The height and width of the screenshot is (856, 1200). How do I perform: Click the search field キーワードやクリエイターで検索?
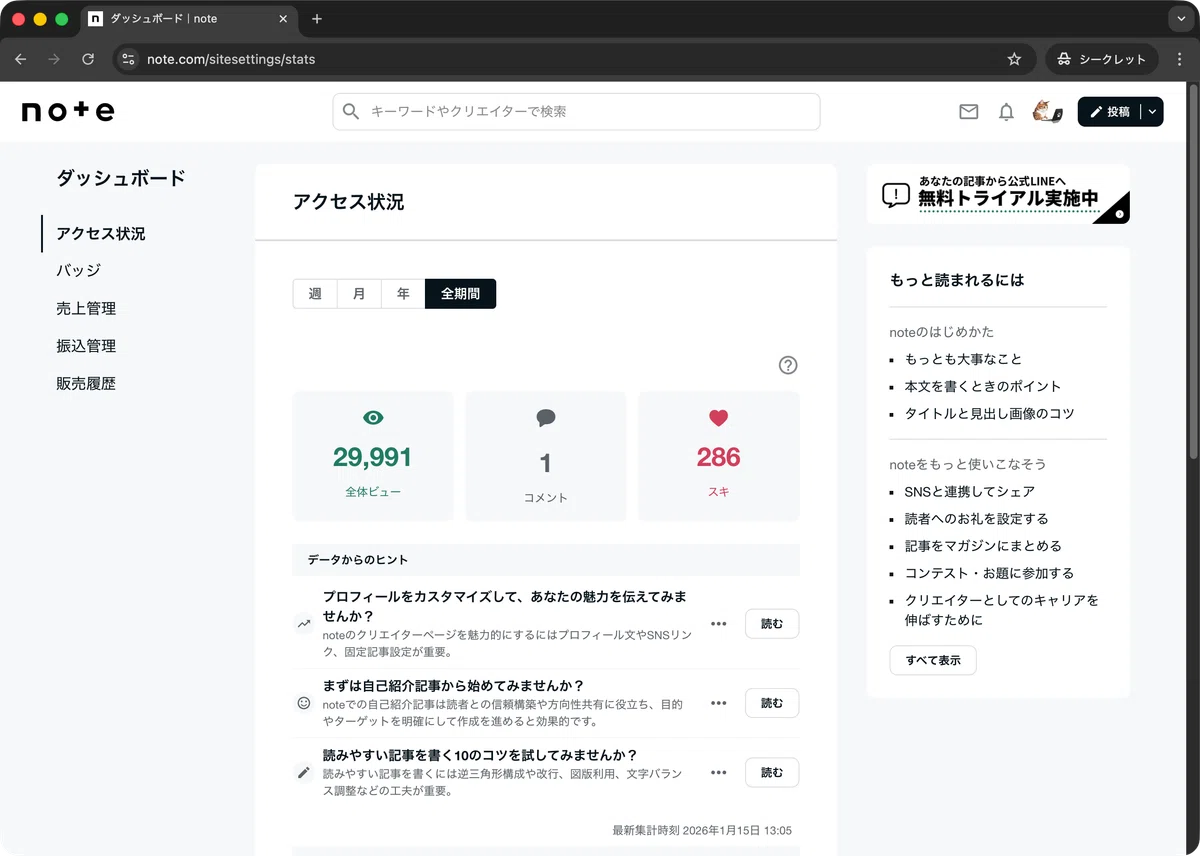tap(576, 112)
